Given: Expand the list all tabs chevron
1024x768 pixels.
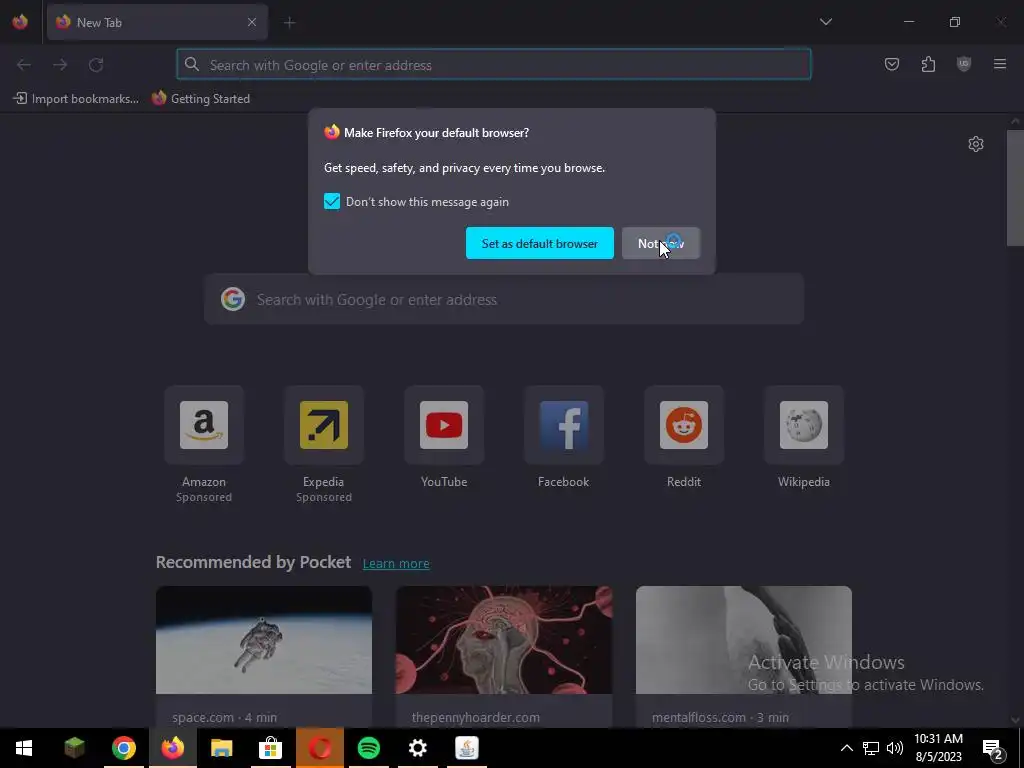Looking at the screenshot, I should click(825, 22).
